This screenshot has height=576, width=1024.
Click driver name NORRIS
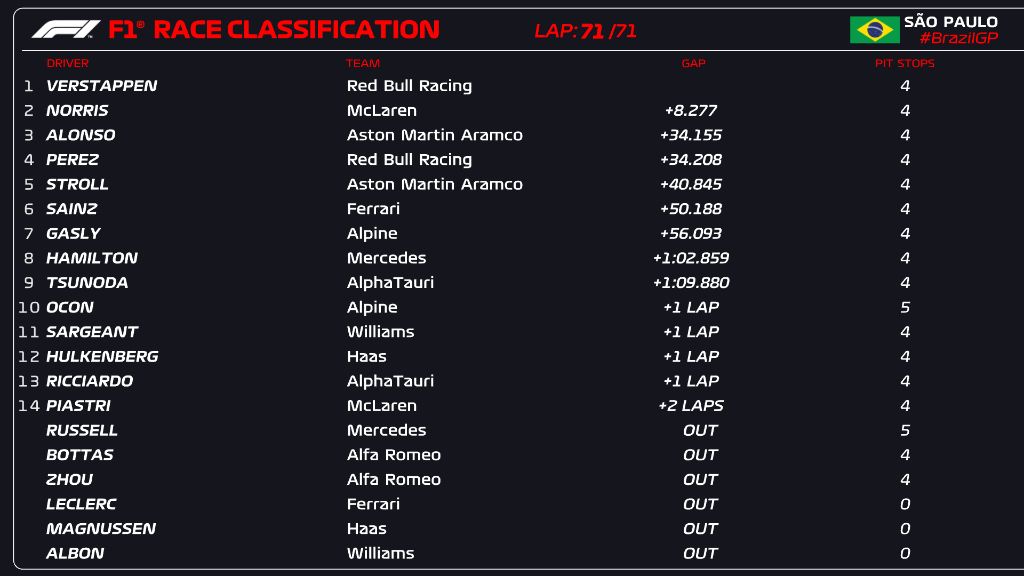pyautogui.click(x=77, y=111)
